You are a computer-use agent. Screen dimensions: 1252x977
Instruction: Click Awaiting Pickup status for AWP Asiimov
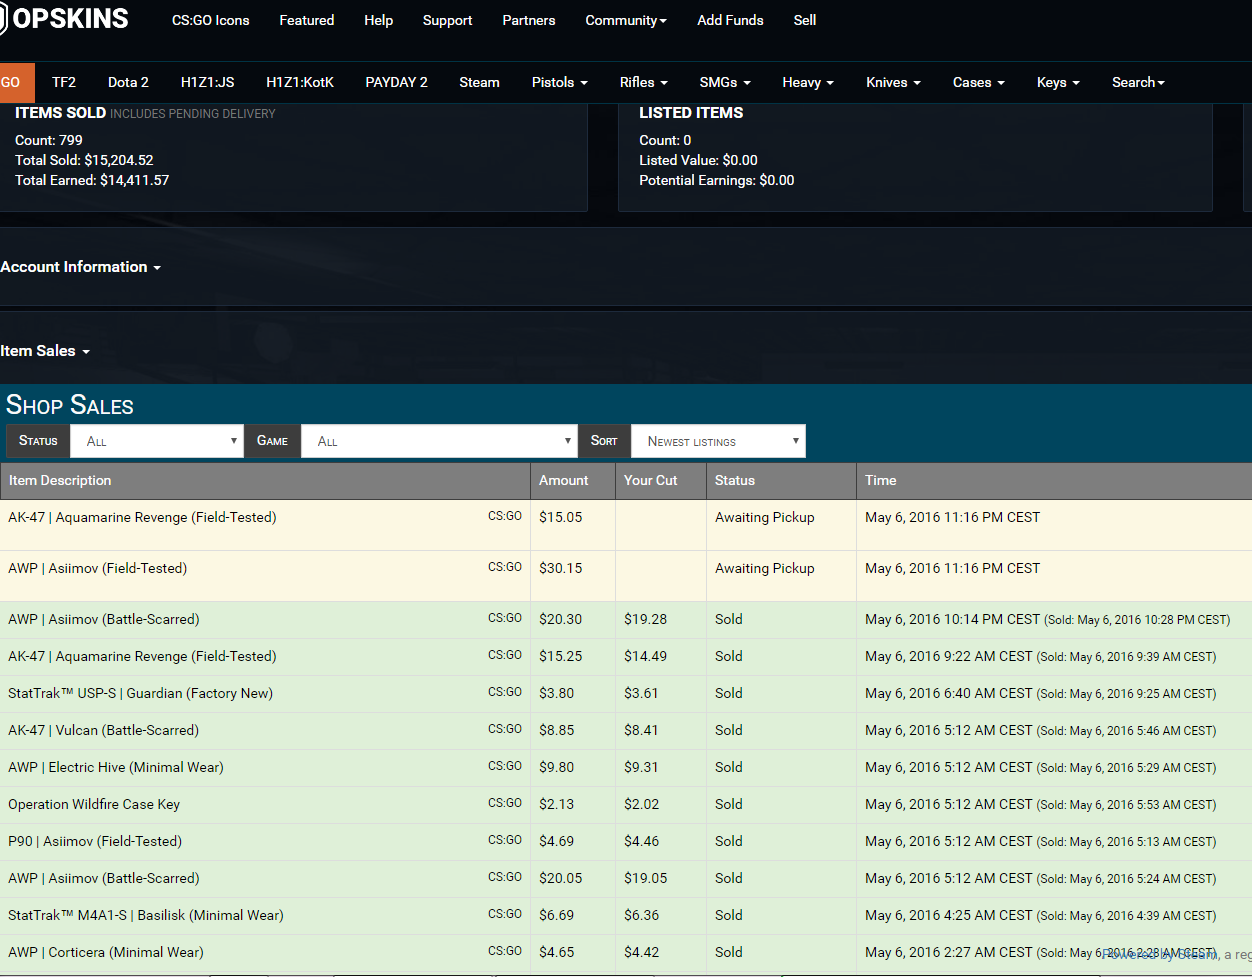[765, 568]
